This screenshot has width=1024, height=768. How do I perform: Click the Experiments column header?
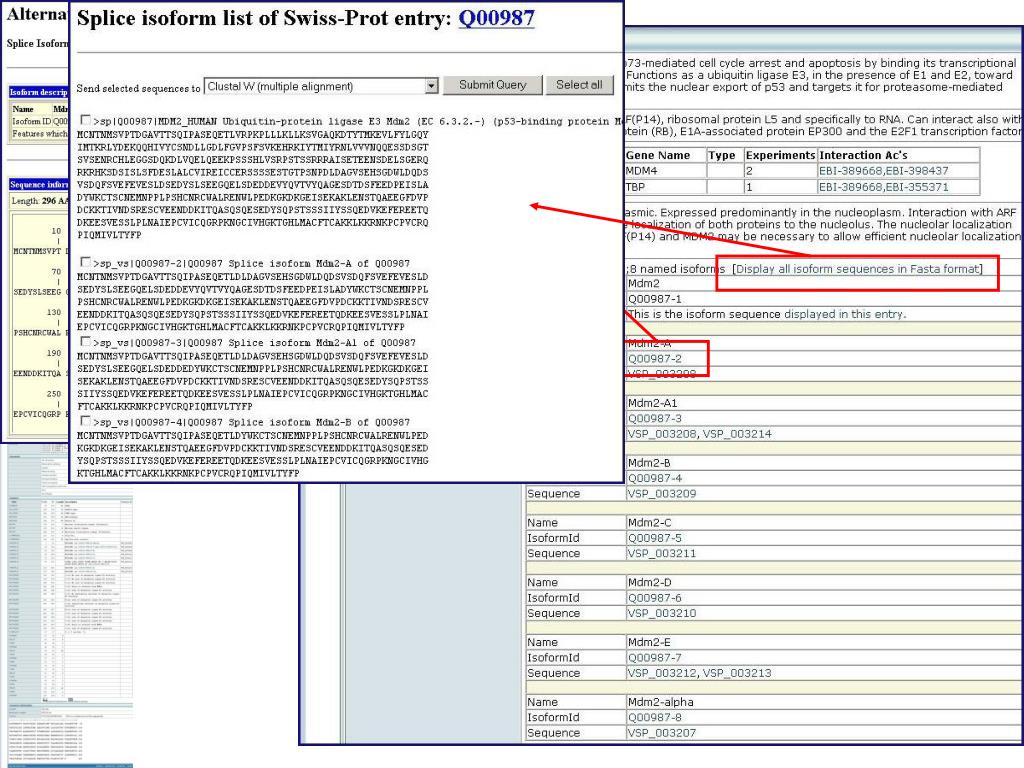tap(780, 155)
